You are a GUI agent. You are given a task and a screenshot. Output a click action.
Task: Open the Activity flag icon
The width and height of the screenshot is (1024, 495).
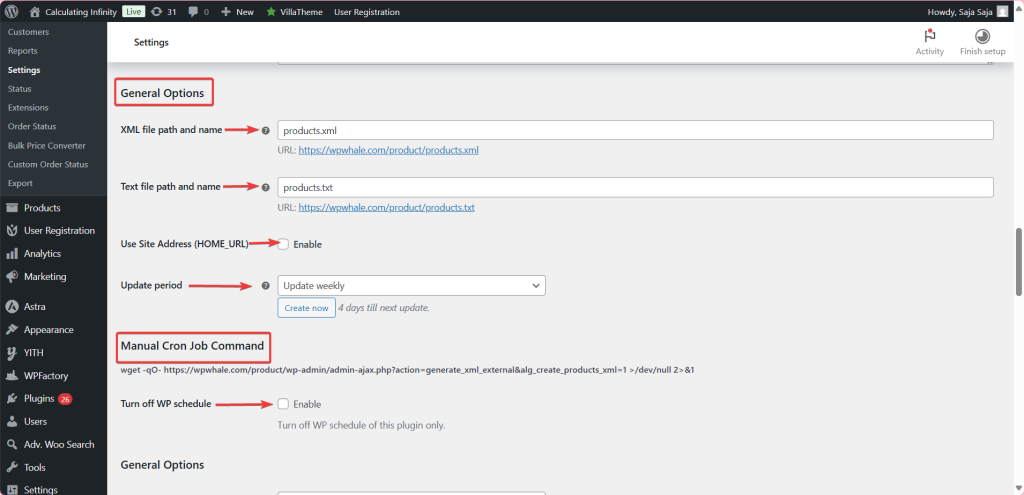929,36
